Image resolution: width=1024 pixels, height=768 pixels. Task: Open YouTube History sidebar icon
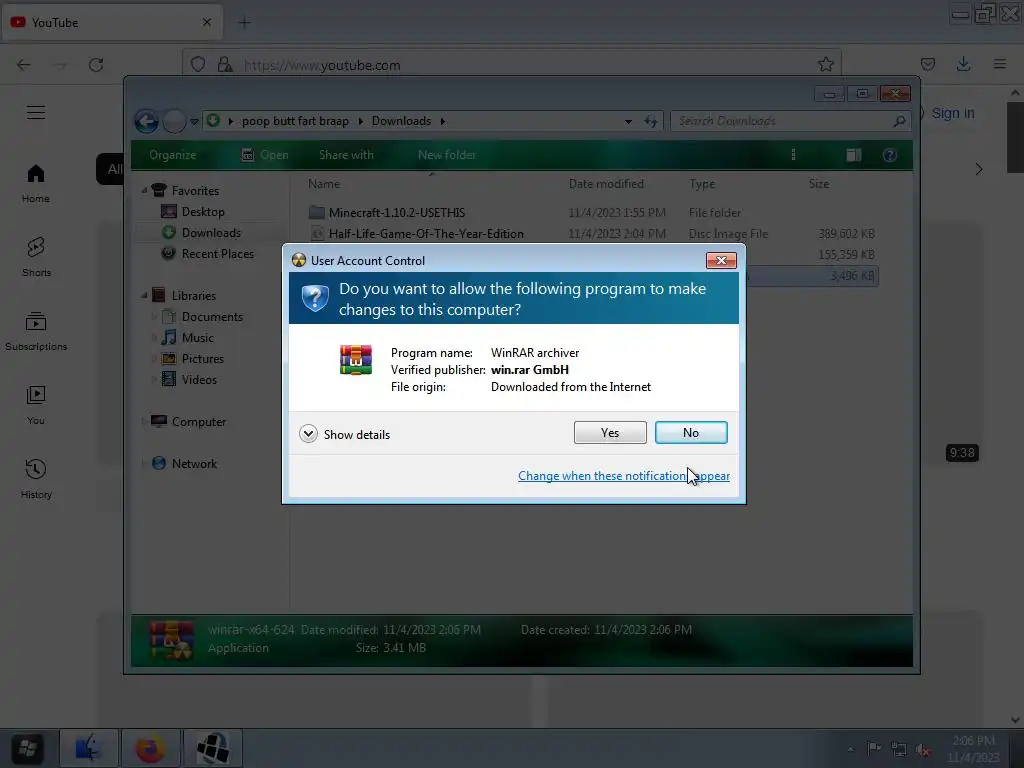[x=36, y=479]
